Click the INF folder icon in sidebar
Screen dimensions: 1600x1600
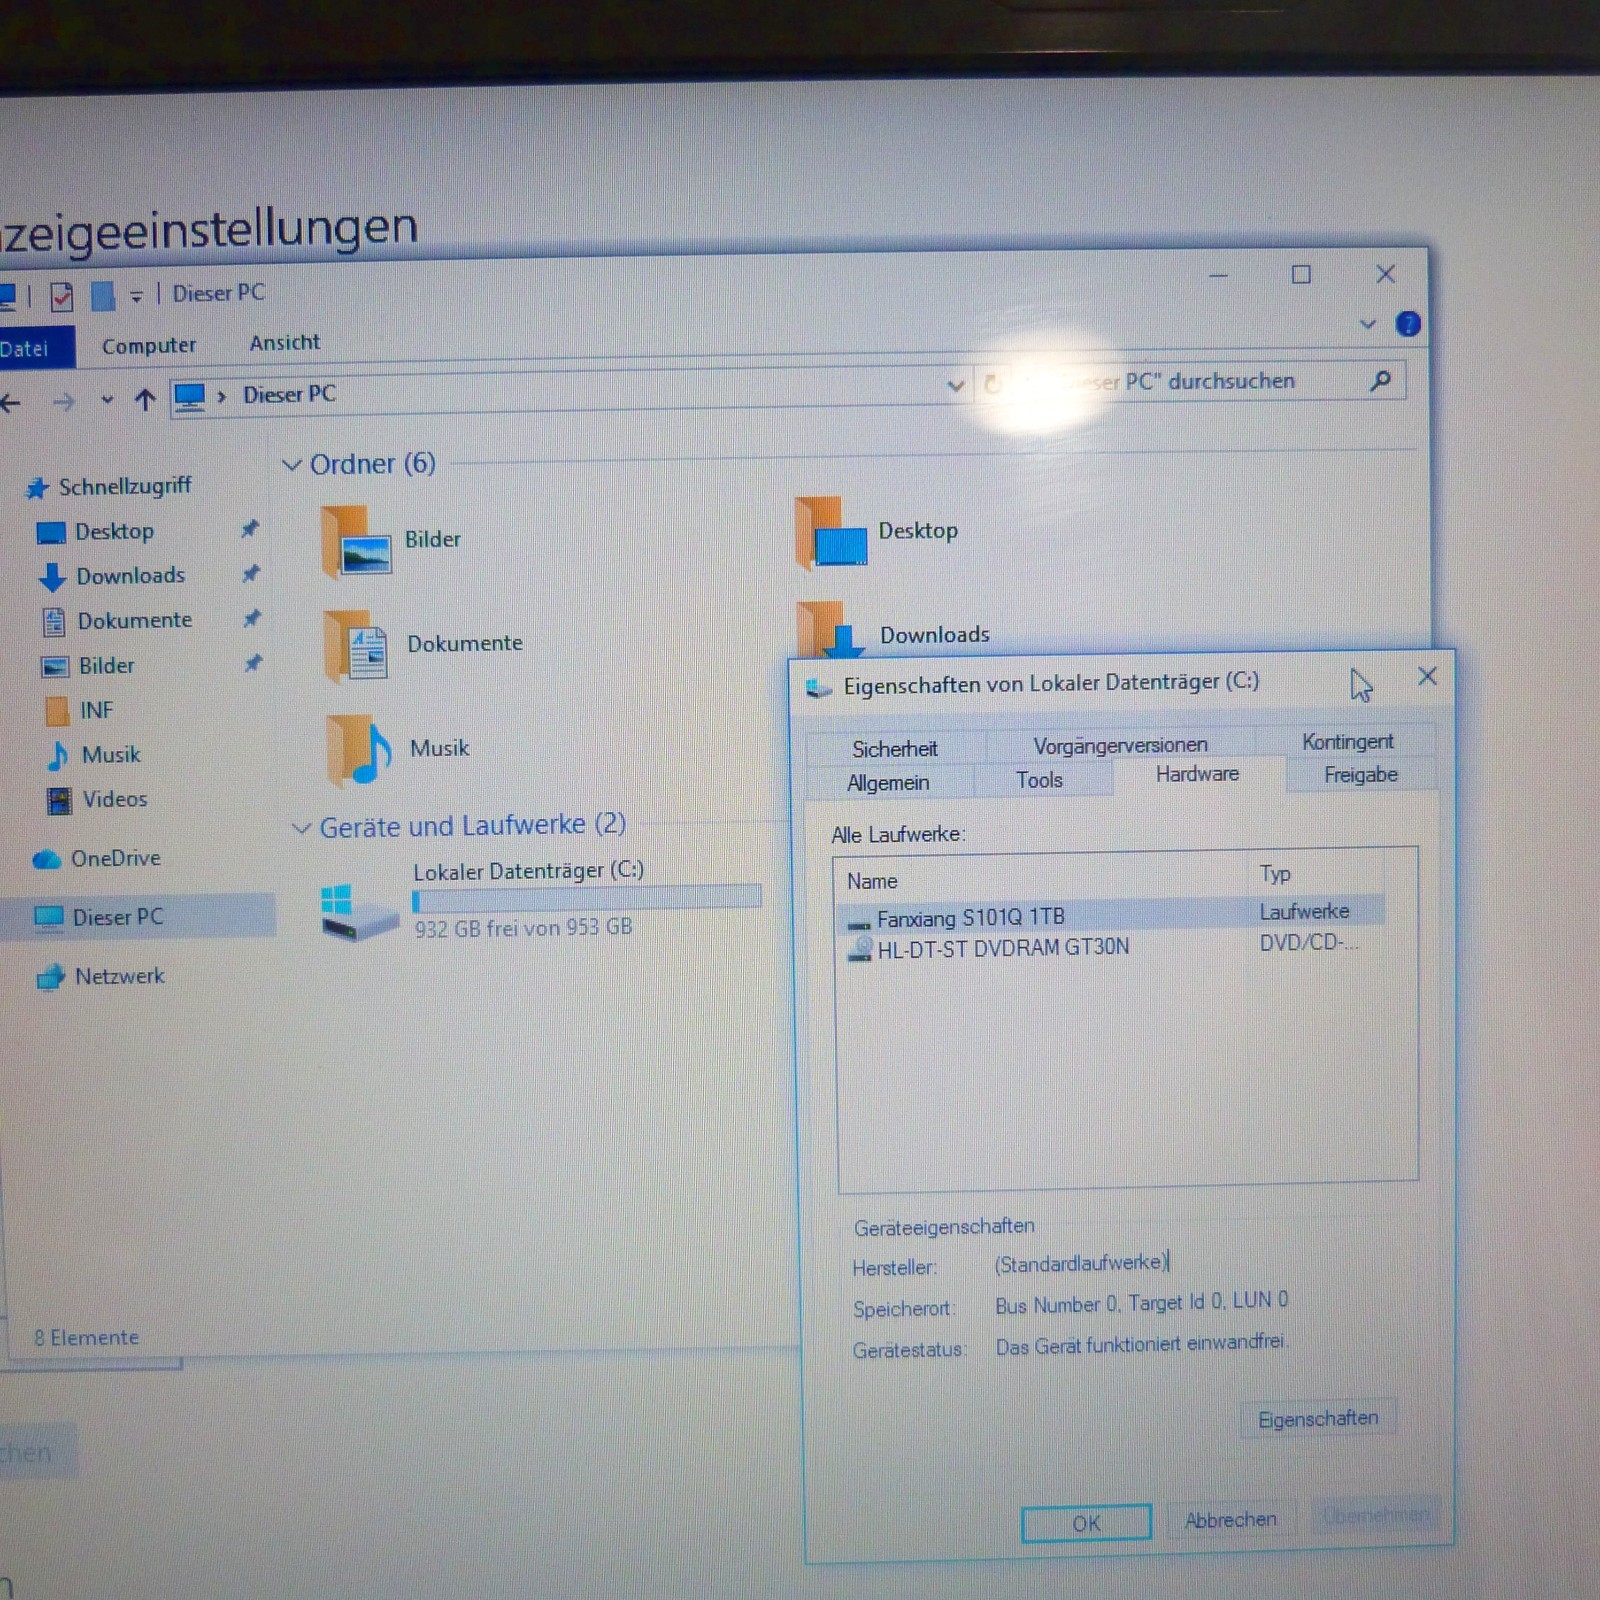pyautogui.click(x=58, y=711)
